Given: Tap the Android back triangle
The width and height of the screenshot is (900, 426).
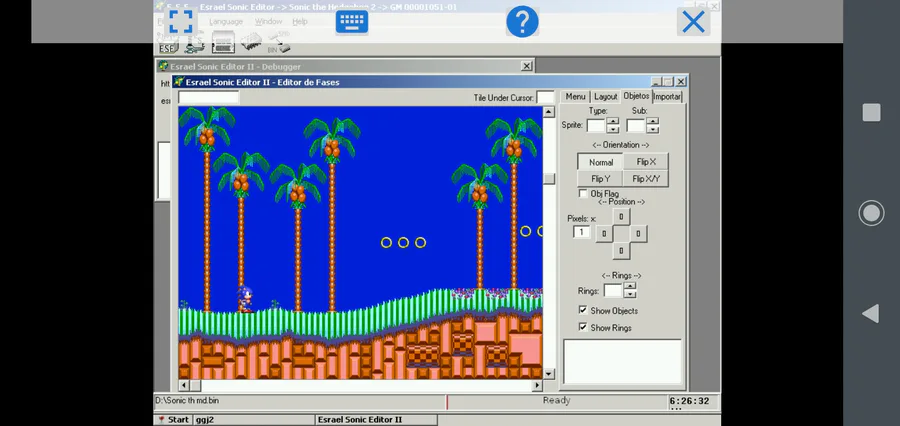Looking at the screenshot, I should click(x=871, y=313).
